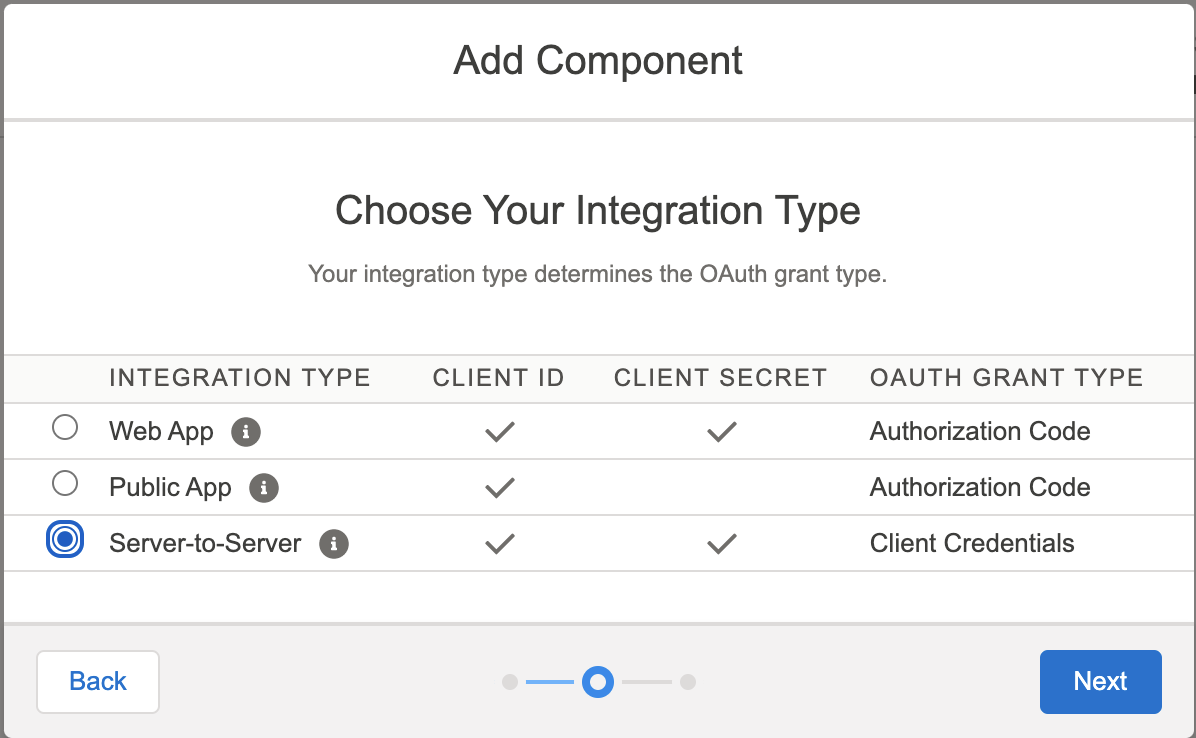Click the Client Secret column header
1196x738 pixels.
coord(720,378)
